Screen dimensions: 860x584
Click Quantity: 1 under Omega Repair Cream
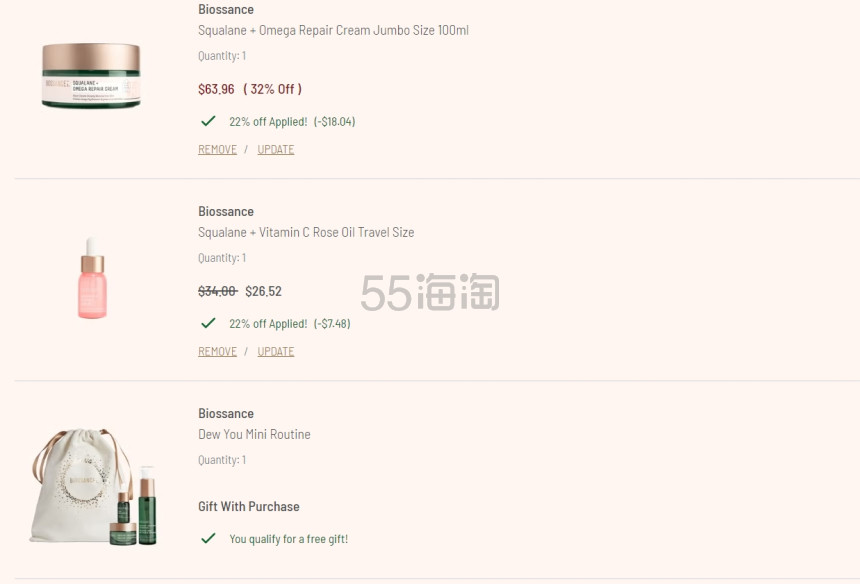pos(221,56)
